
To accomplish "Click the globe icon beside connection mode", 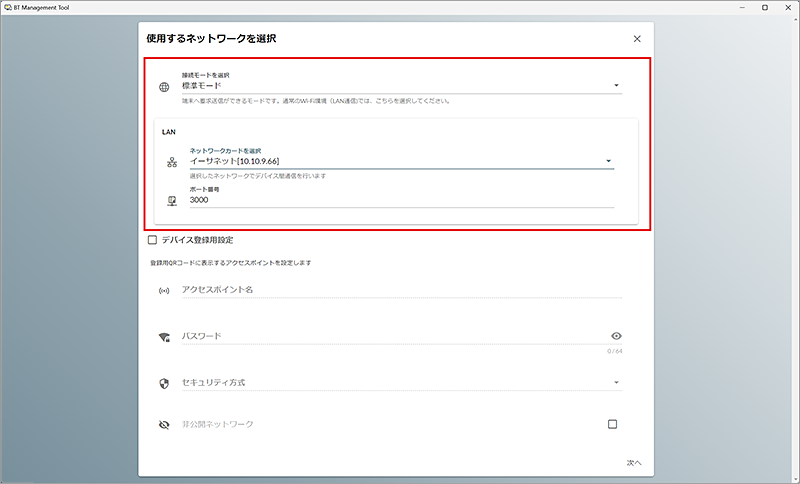I will click(165, 87).
